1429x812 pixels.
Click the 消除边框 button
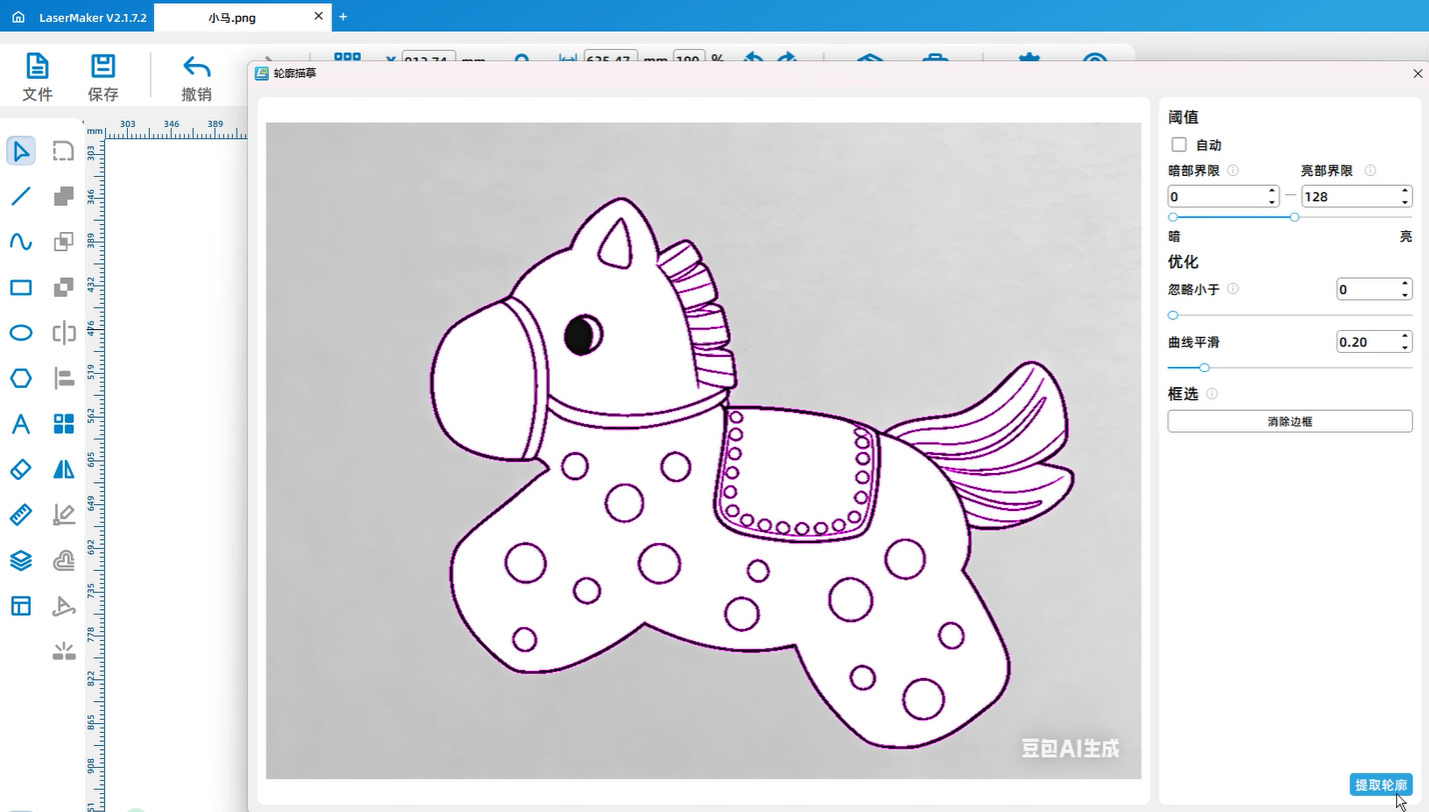(x=1289, y=421)
